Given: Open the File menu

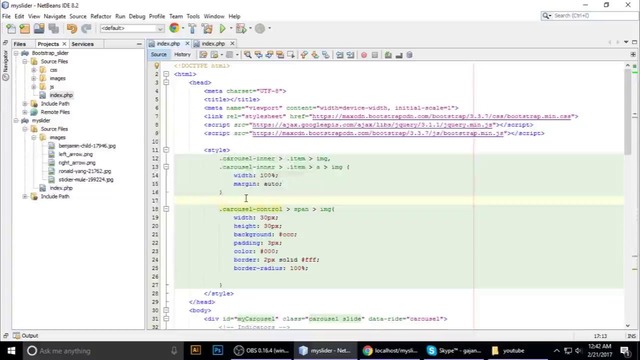Looking at the screenshot, I should [x=6, y=16].
